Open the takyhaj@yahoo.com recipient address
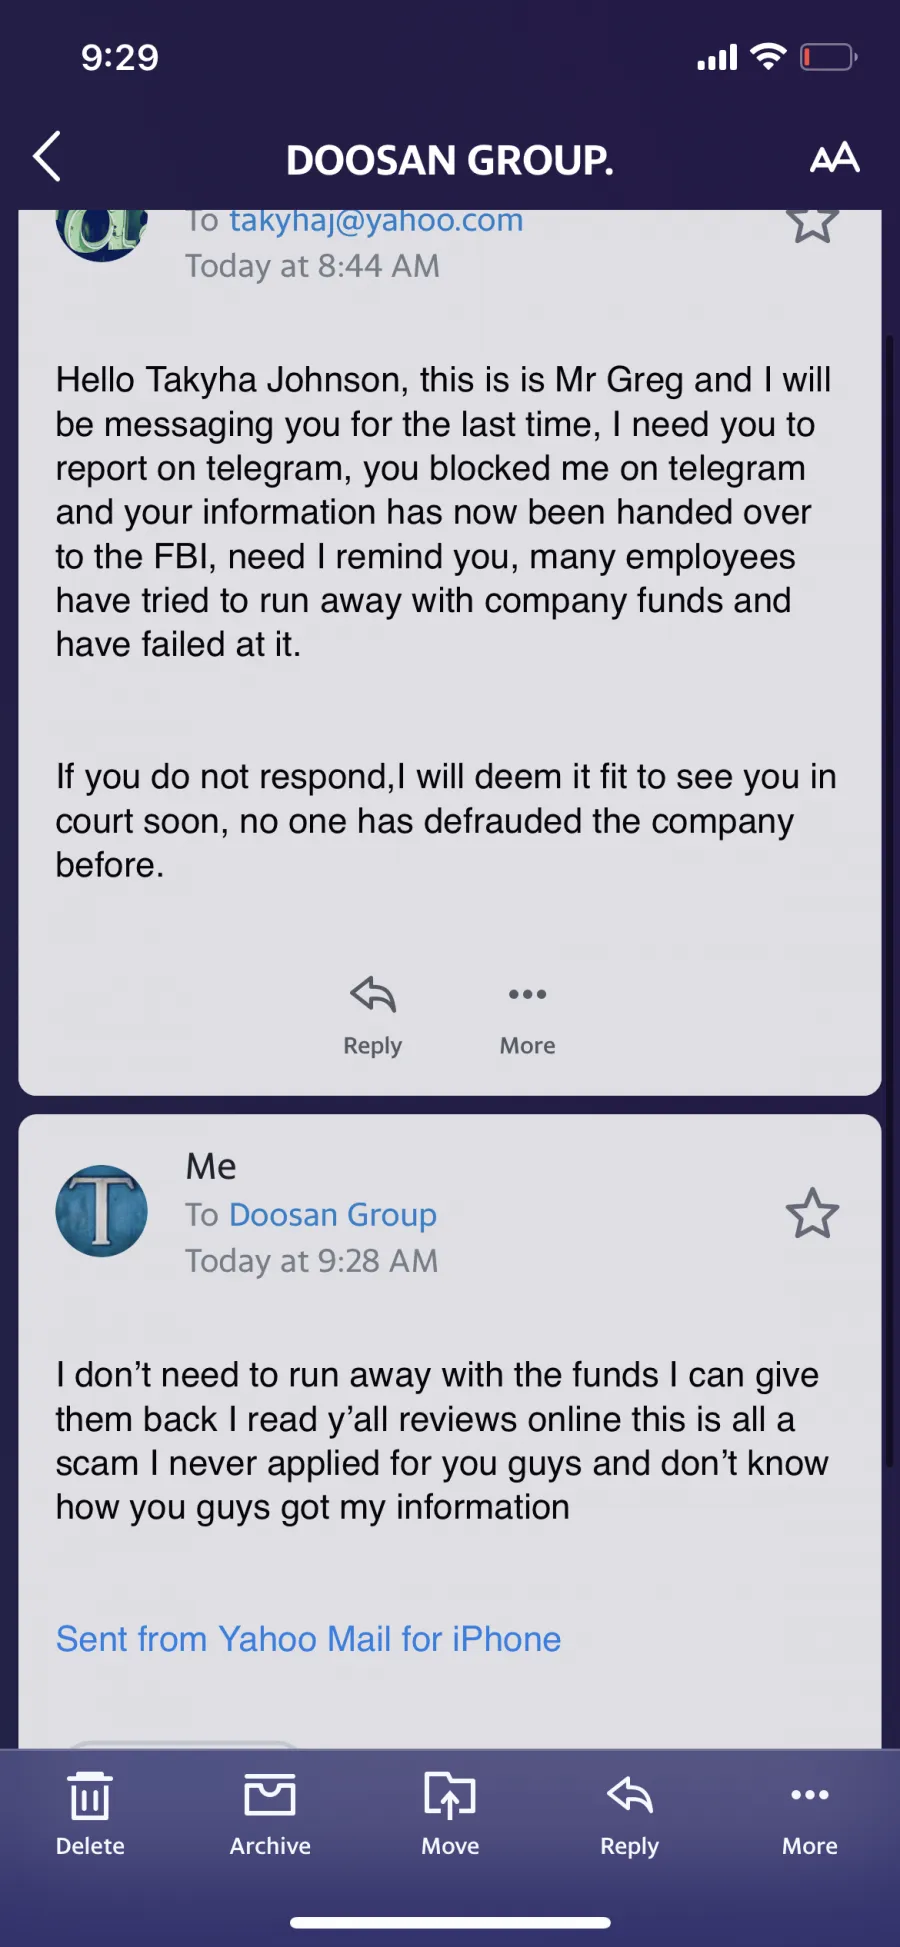Viewport: 900px width, 1947px height. 376,221
